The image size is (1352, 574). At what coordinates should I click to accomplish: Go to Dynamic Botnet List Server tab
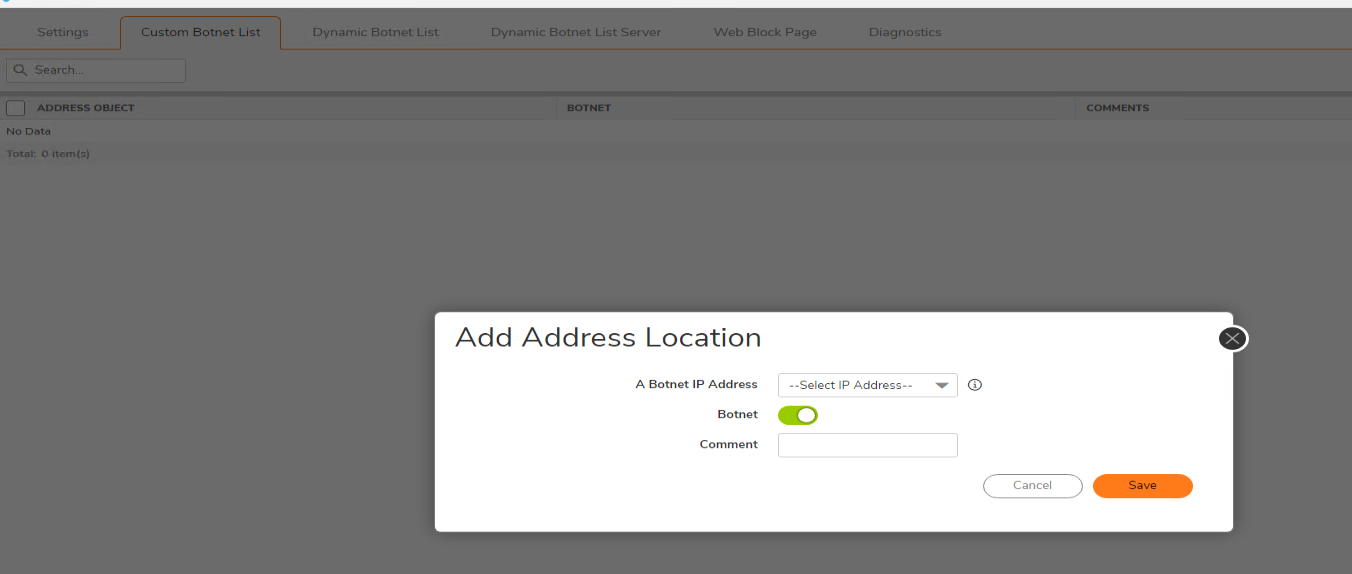pyautogui.click(x=576, y=32)
